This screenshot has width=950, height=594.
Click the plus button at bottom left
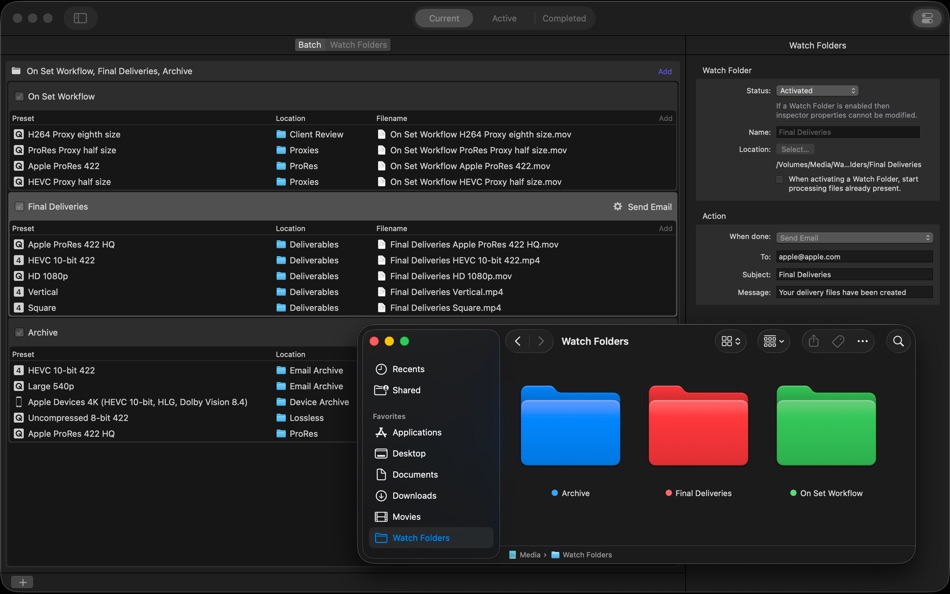[22, 582]
